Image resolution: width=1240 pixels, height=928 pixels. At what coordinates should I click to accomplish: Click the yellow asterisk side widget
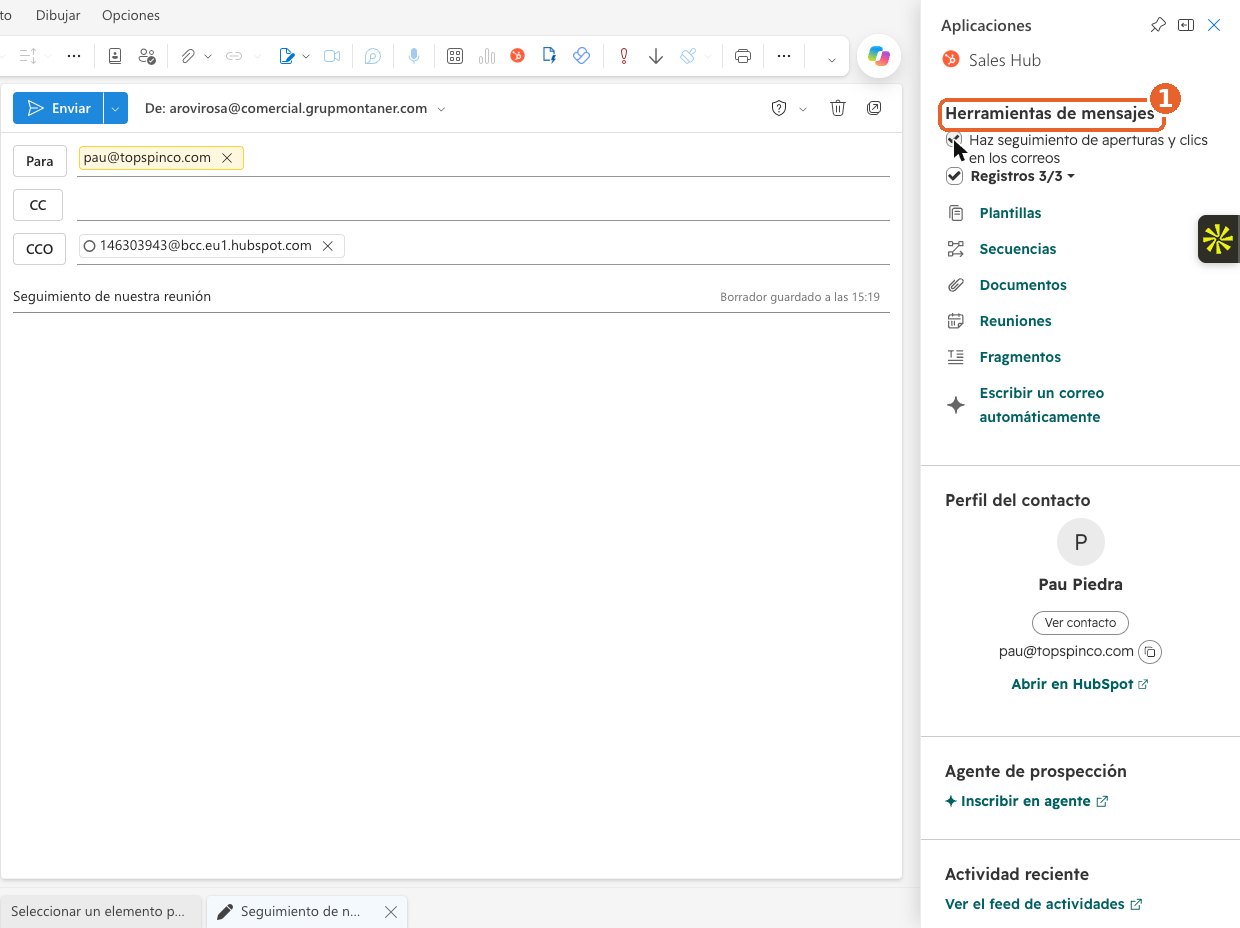(x=1218, y=239)
